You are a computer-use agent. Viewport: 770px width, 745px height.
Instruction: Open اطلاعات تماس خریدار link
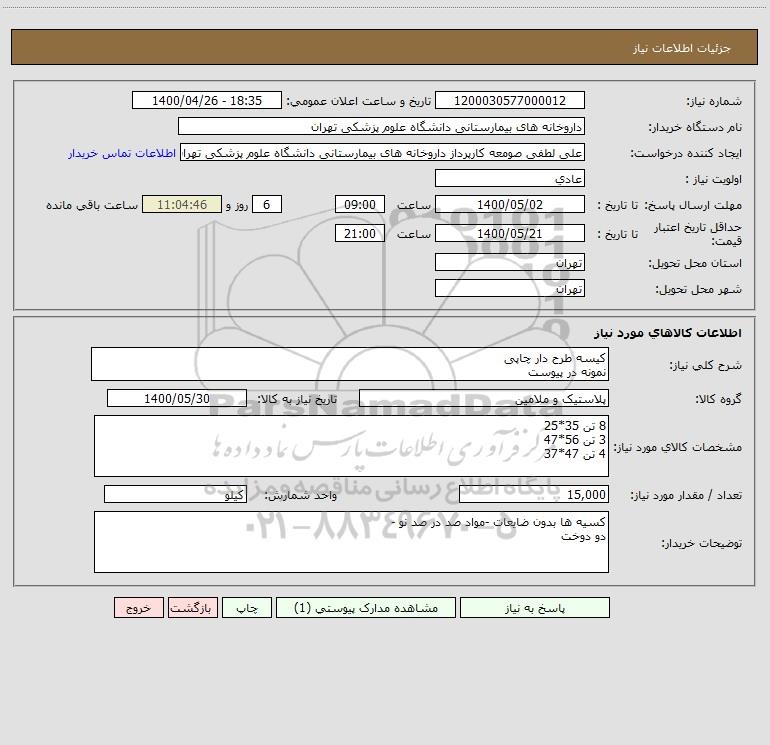click(122, 153)
